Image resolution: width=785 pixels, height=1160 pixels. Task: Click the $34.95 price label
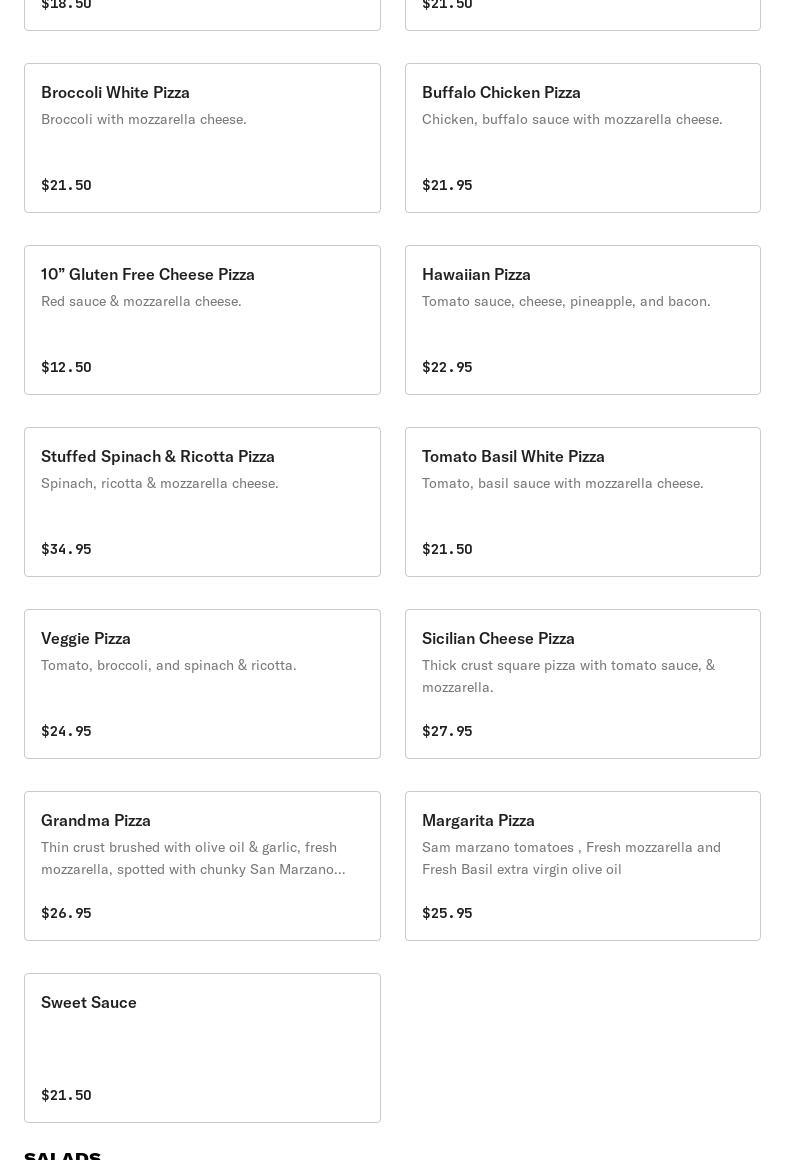click(66, 549)
